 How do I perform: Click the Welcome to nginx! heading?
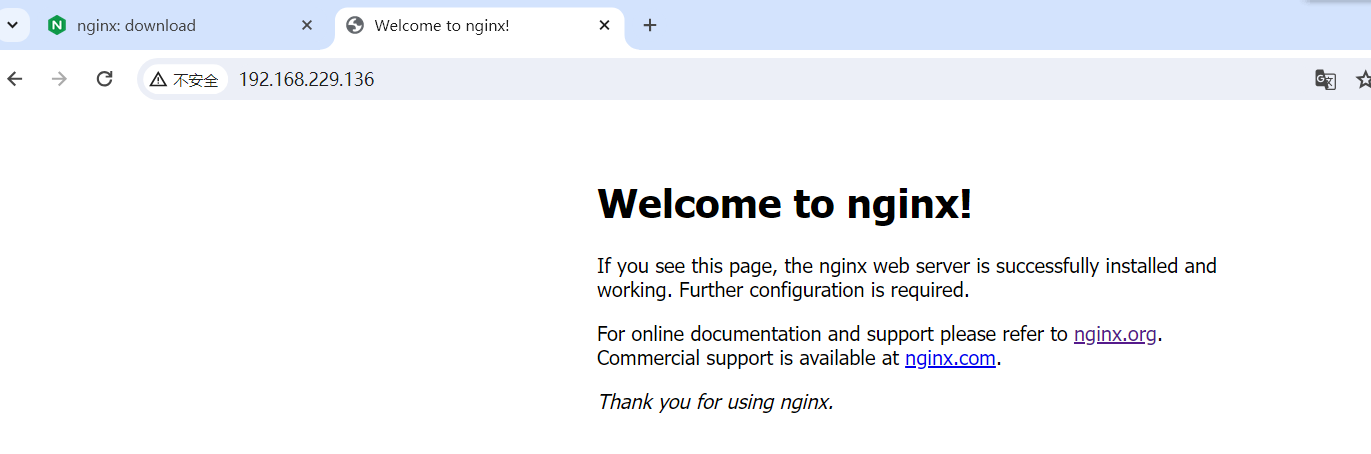coord(784,204)
